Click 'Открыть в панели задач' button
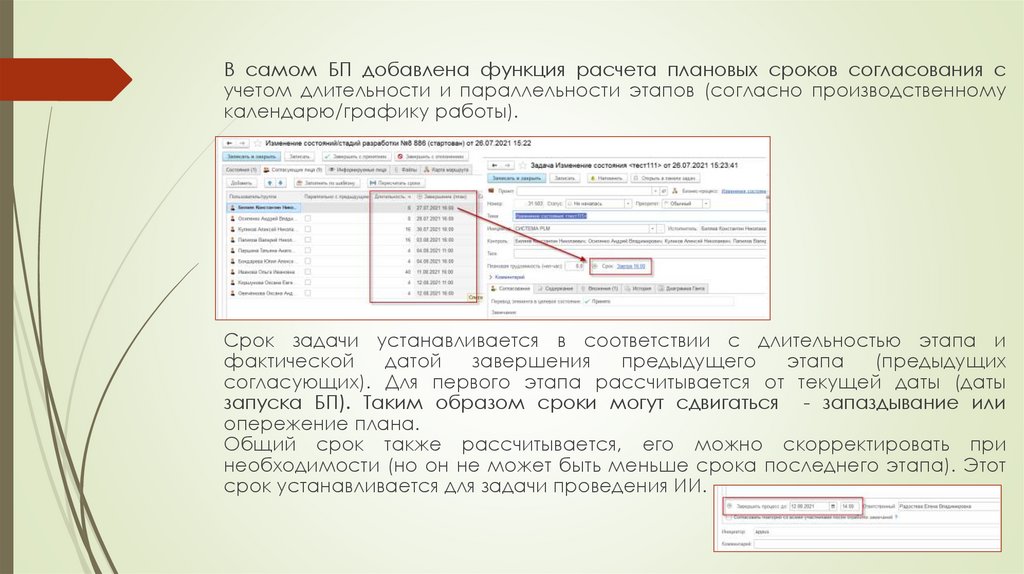The height and width of the screenshot is (574, 1024). click(665, 178)
